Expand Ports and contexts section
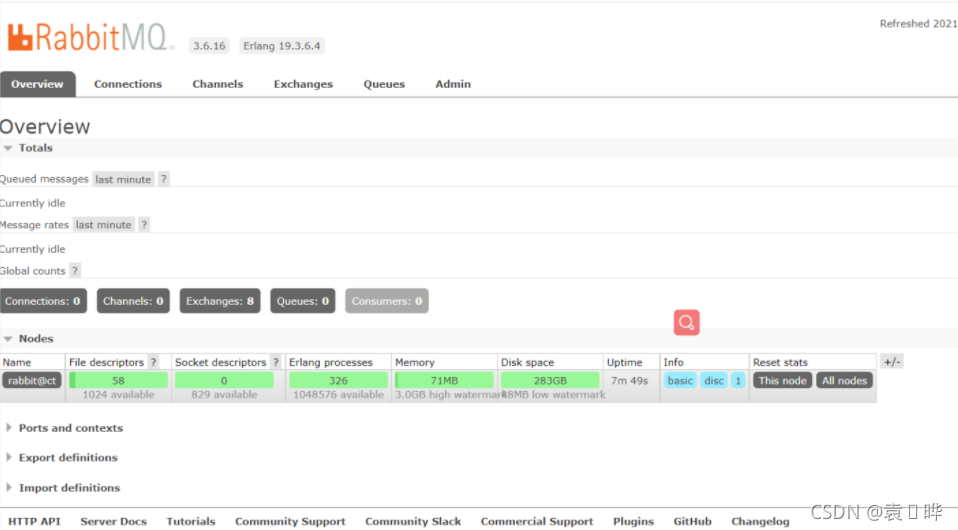Image resolution: width=958 pixels, height=530 pixels. pos(65,428)
